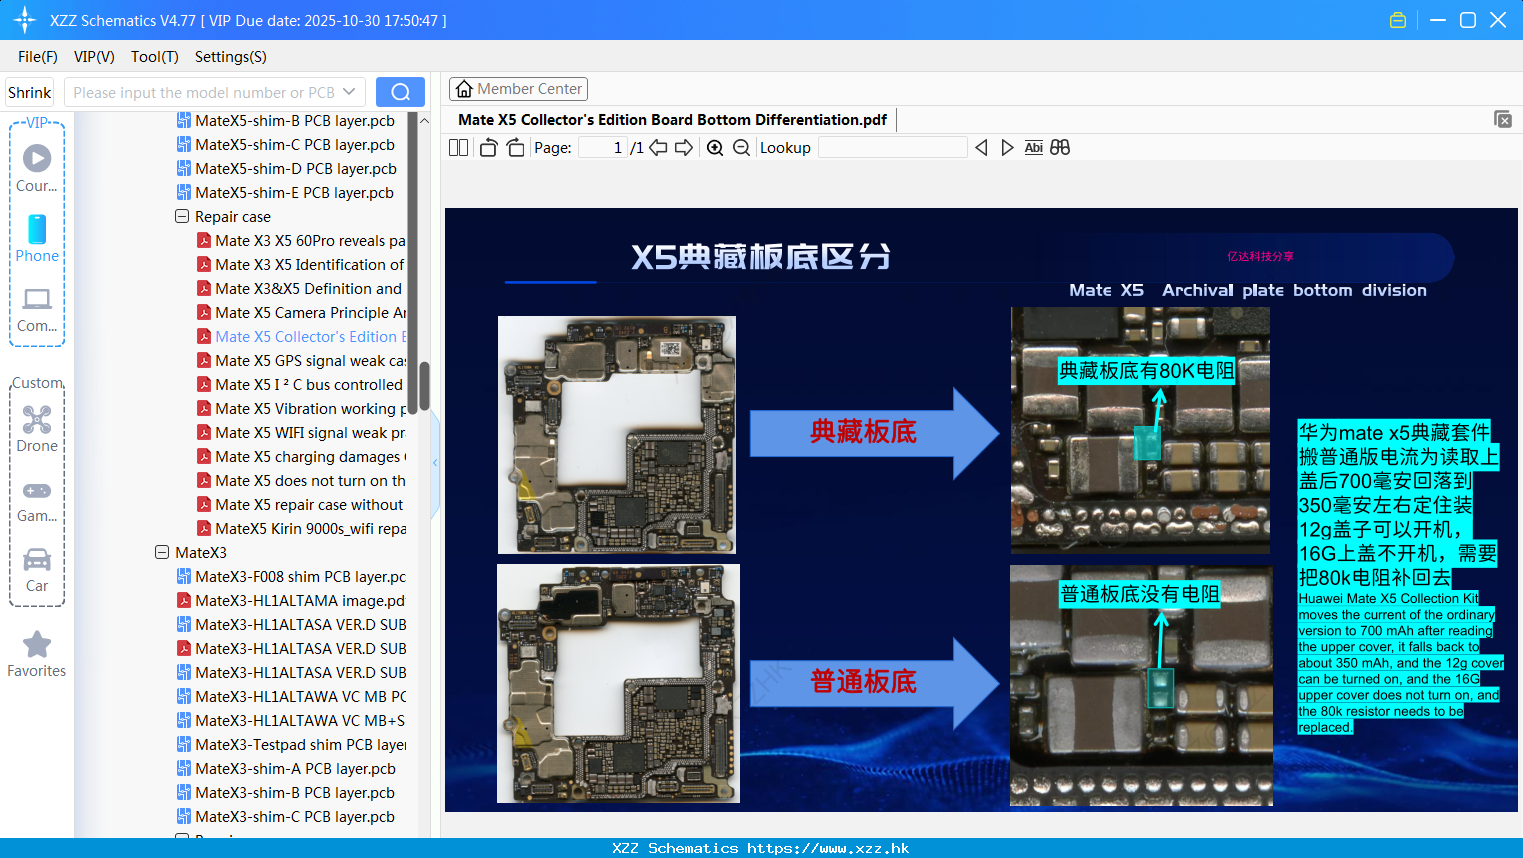
Task: Click the www.xzz.hk status bar link
Action: click(x=828, y=848)
